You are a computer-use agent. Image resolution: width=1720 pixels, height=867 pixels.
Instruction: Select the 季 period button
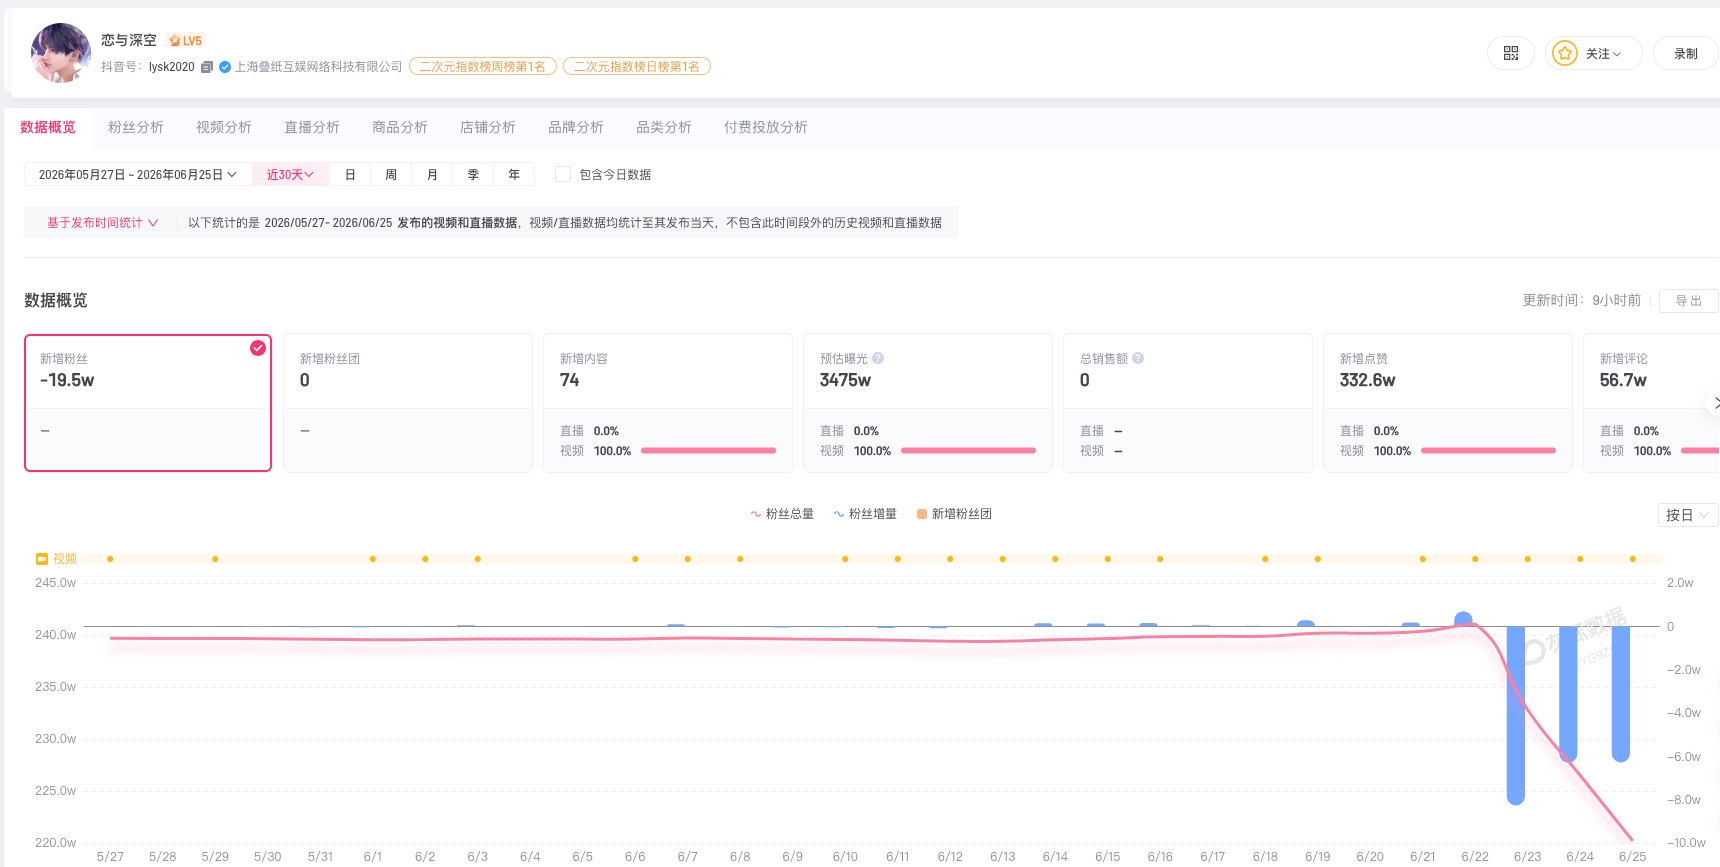pos(473,174)
